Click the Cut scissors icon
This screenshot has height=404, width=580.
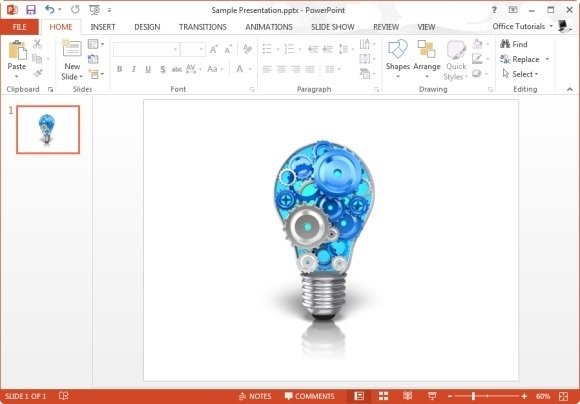pyautogui.click(x=37, y=44)
